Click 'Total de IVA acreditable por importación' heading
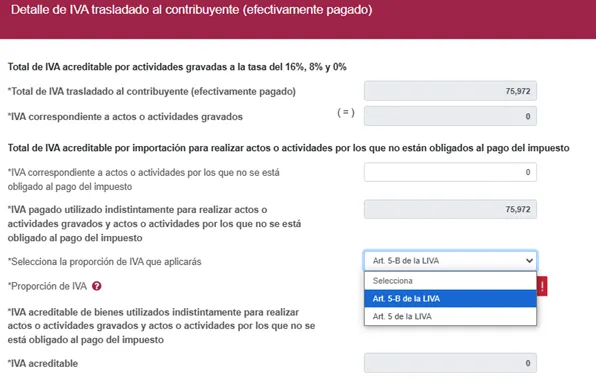The height and width of the screenshot is (380, 596). coord(288,148)
